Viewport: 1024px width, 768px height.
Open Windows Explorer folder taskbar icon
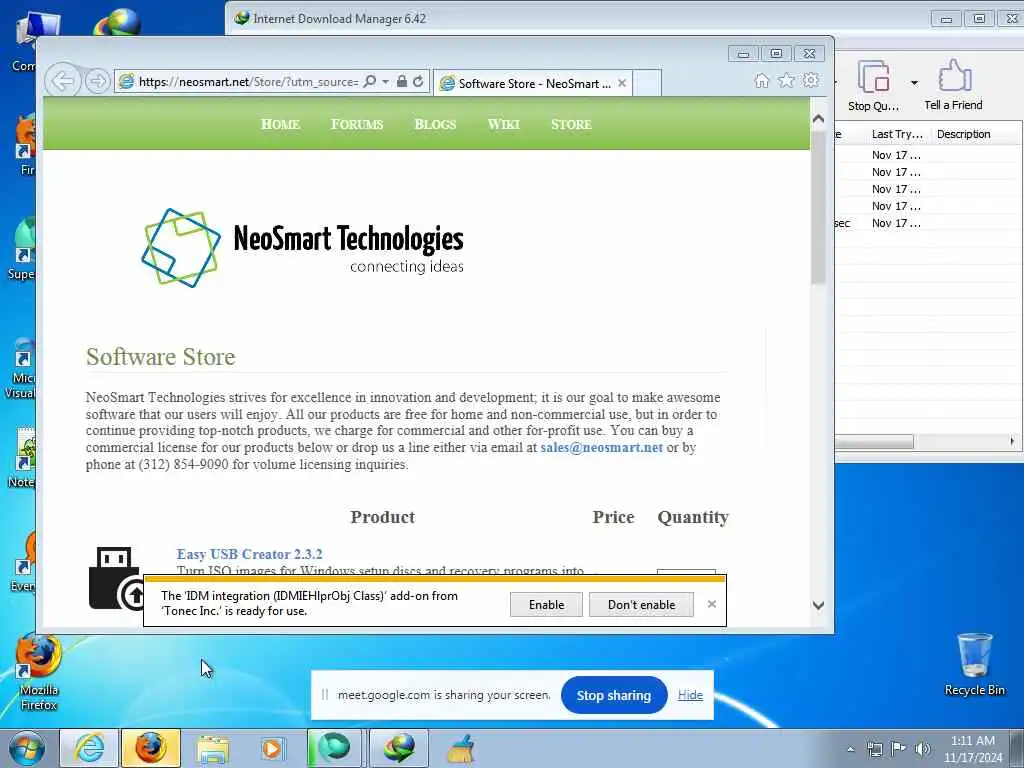(213, 748)
